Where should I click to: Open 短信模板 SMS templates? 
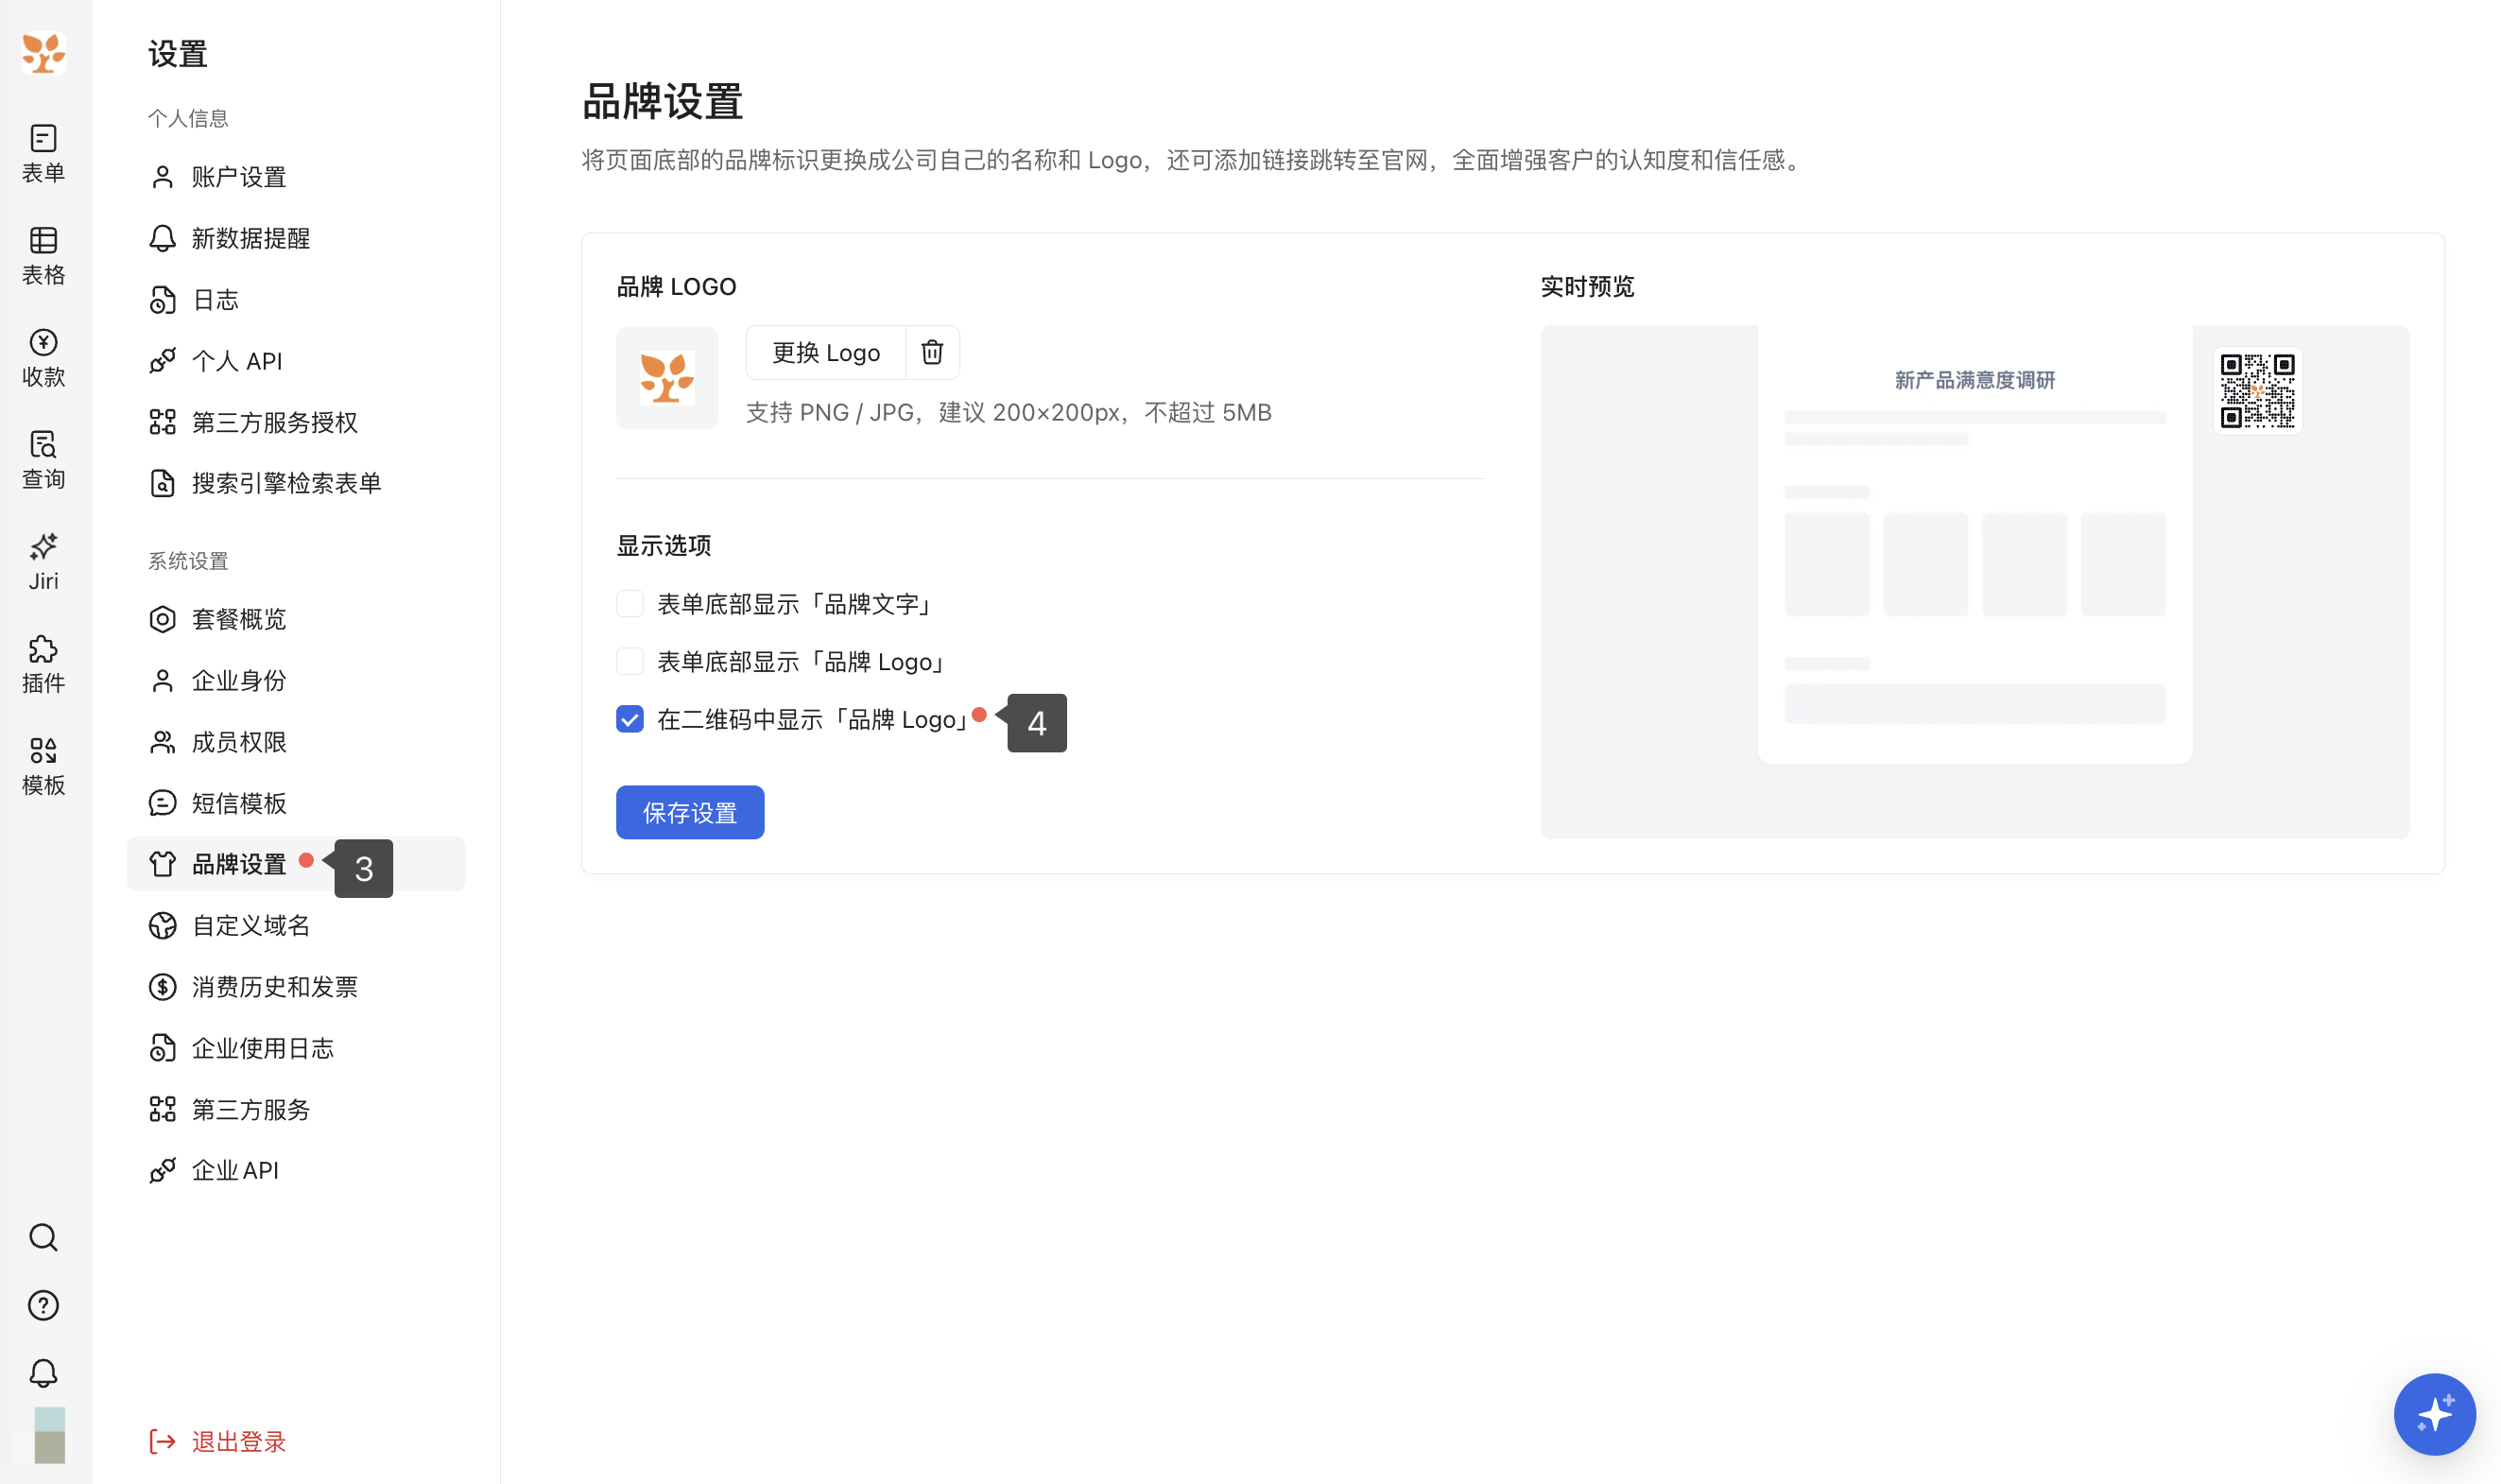point(296,803)
